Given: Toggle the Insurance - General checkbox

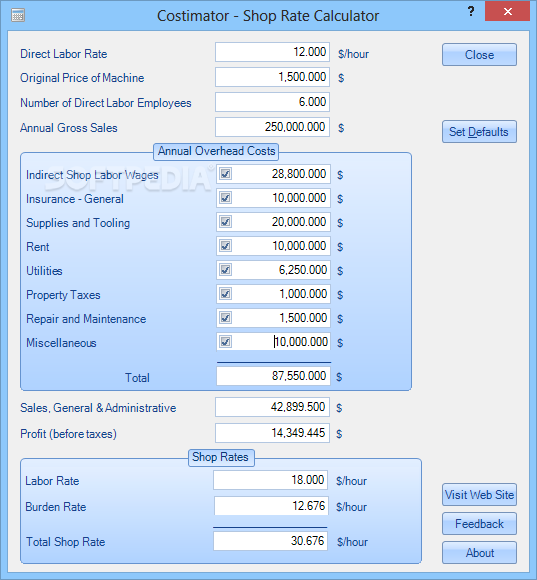Looking at the screenshot, I should coord(225,198).
